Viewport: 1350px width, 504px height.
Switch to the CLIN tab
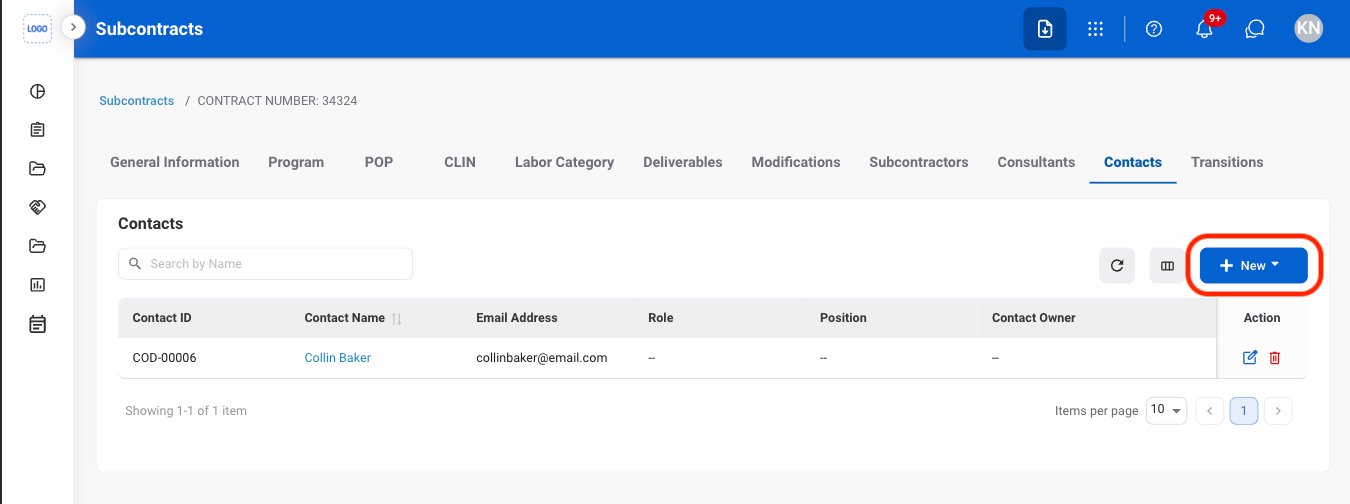coord(460,162)
